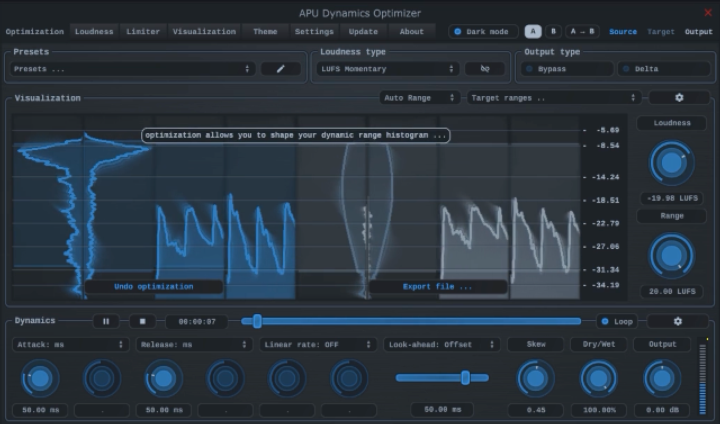Open the Linear rate: OFF dropdown

click(317, 345)
